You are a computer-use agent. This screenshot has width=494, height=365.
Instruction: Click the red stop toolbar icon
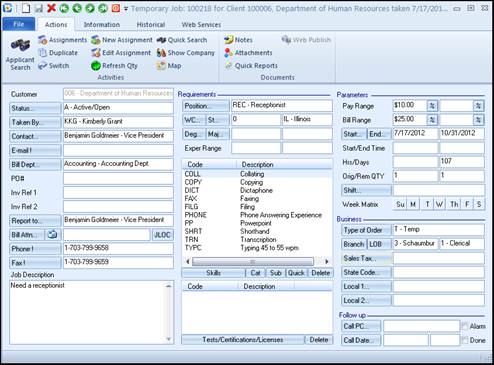pyautogui.click(x=116, y=8)
